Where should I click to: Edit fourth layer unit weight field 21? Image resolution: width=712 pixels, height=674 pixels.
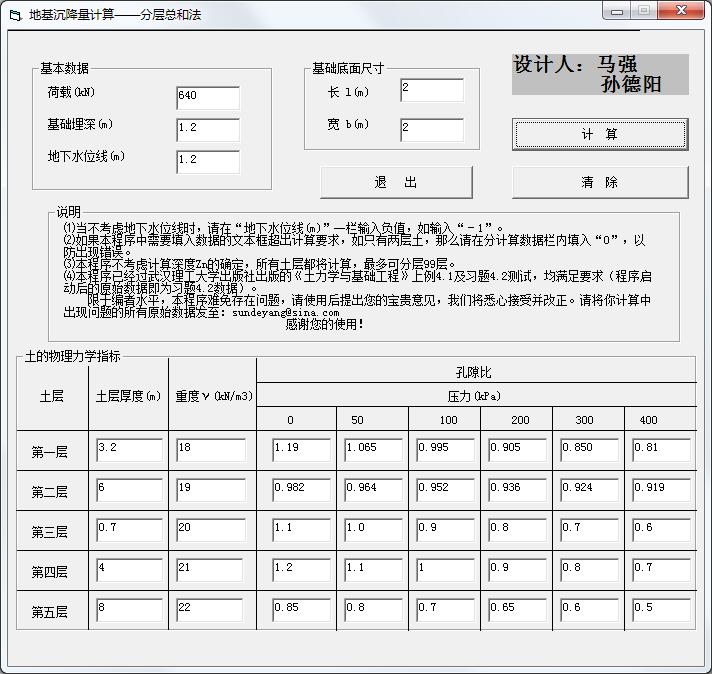pos(211,570)
